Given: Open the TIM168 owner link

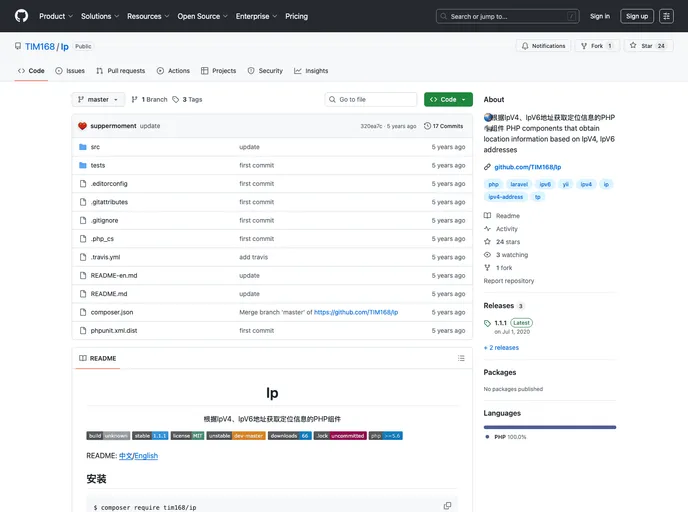Looking at the screenshot, I should [x=39, y=47].
